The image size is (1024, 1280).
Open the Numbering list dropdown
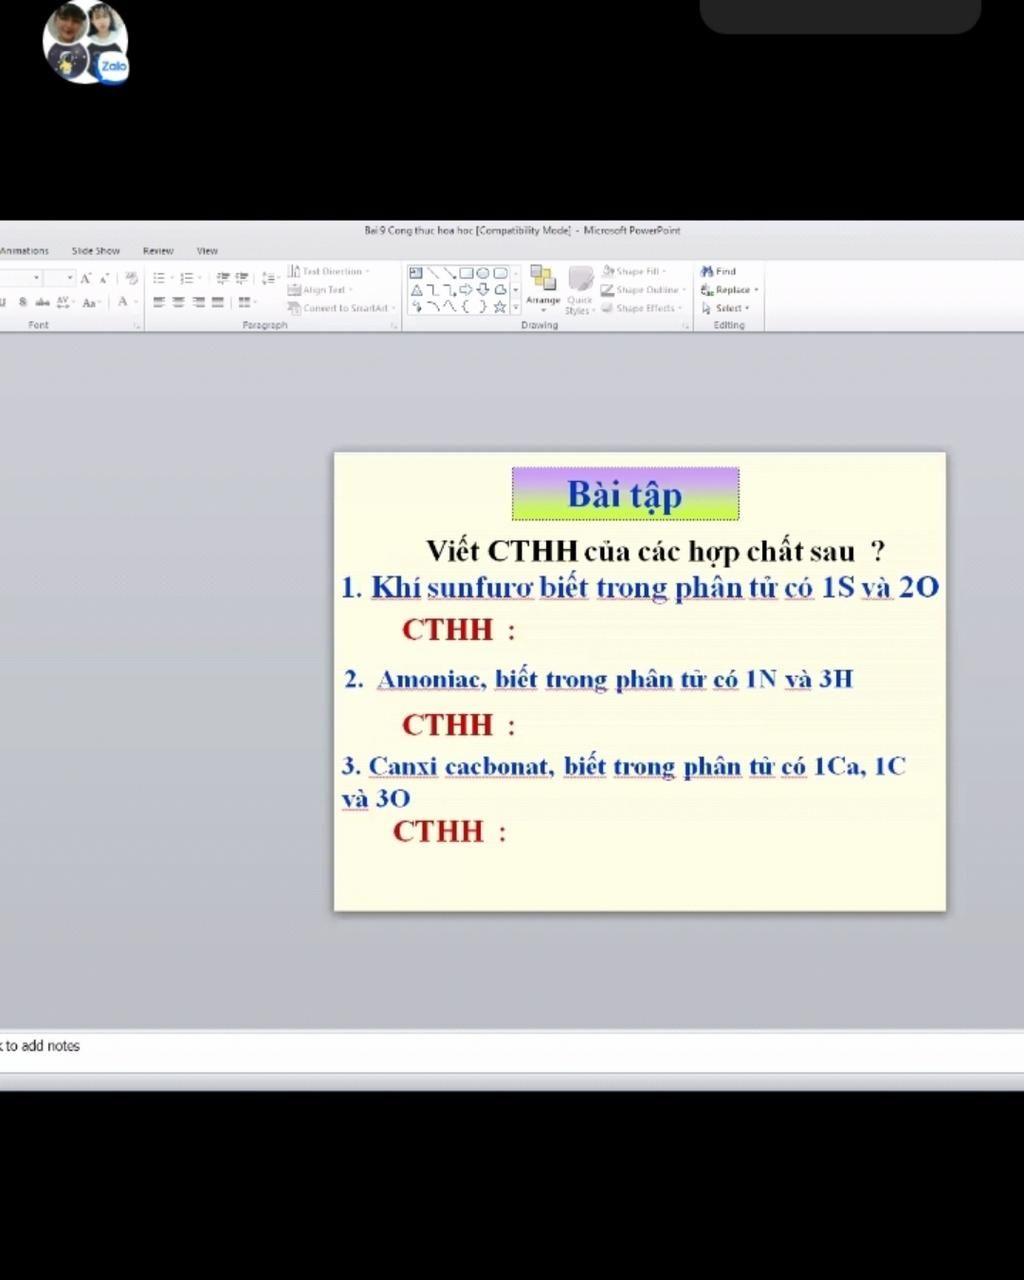pos(189,278)
